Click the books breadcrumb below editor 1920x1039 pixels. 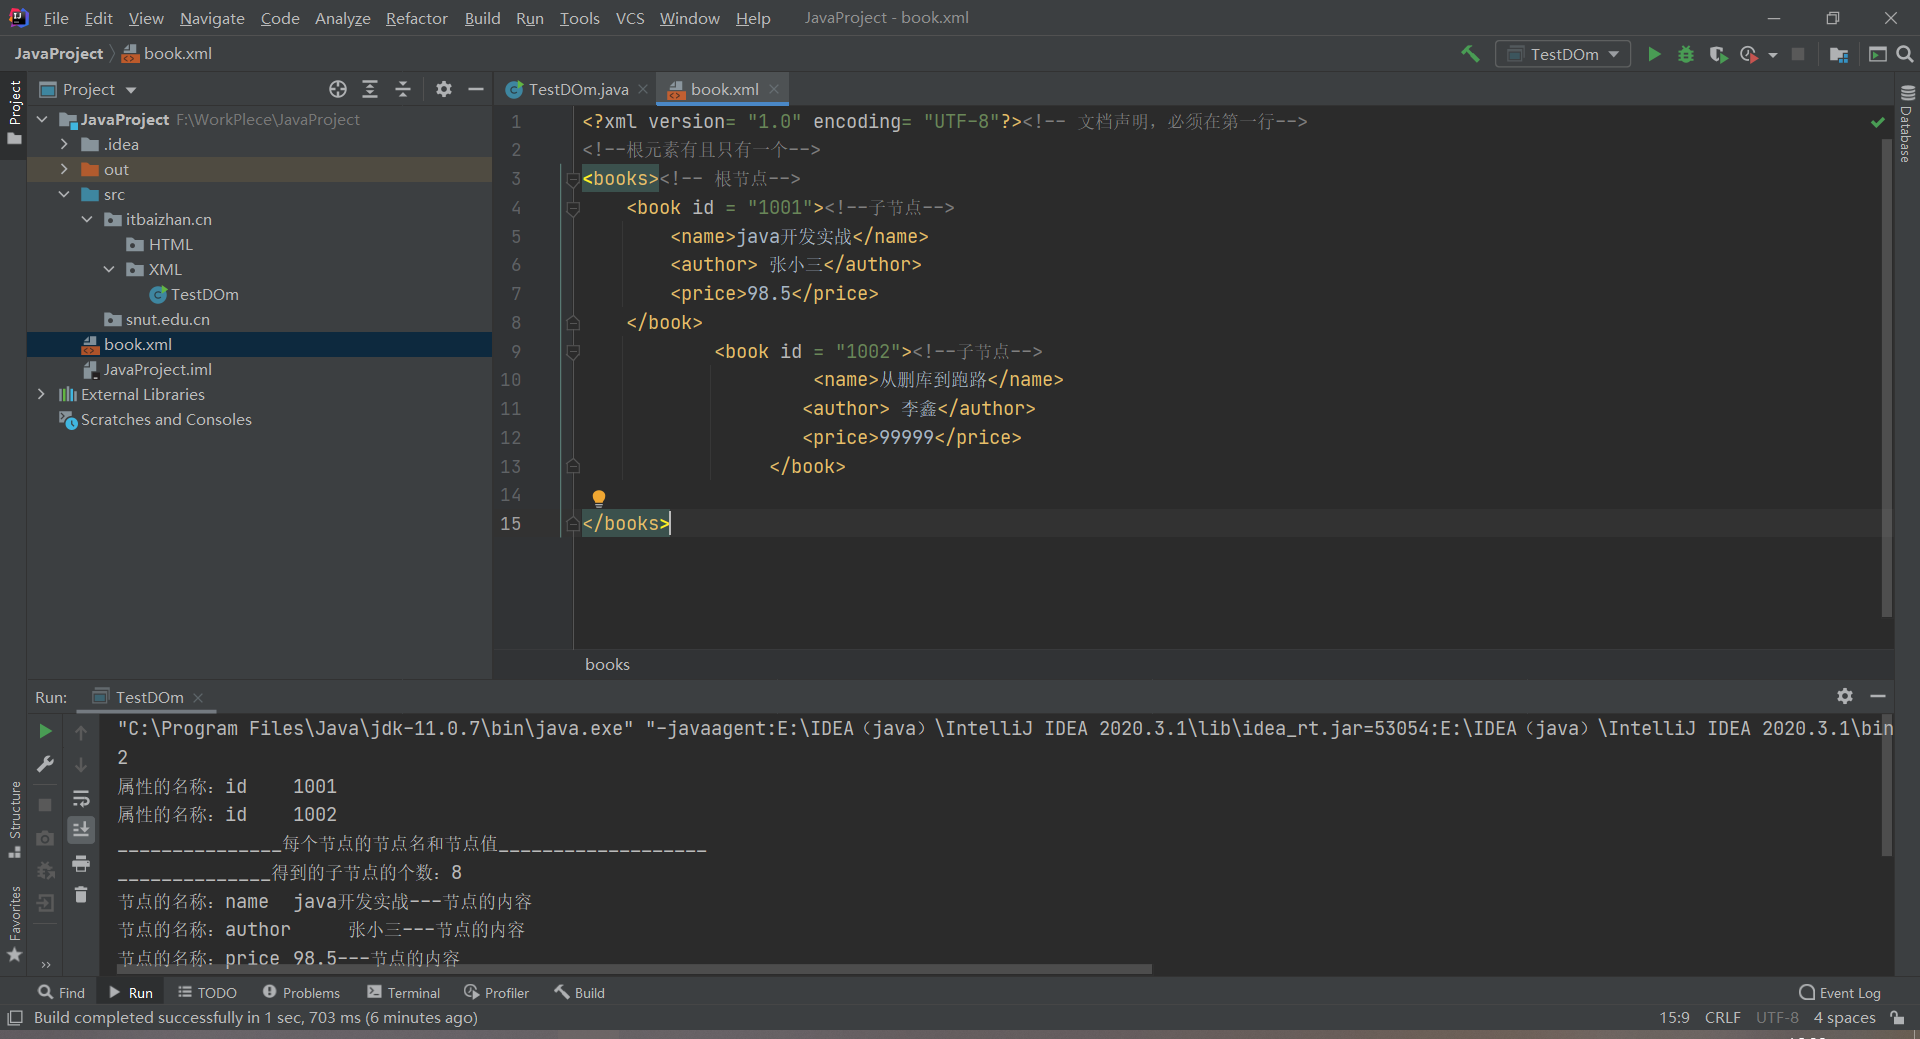click(607, 664)
